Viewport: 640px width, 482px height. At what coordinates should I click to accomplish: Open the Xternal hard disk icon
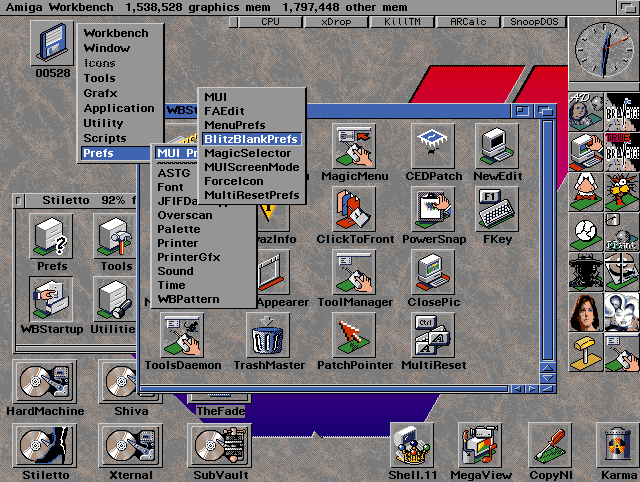[x=130, y=445]
